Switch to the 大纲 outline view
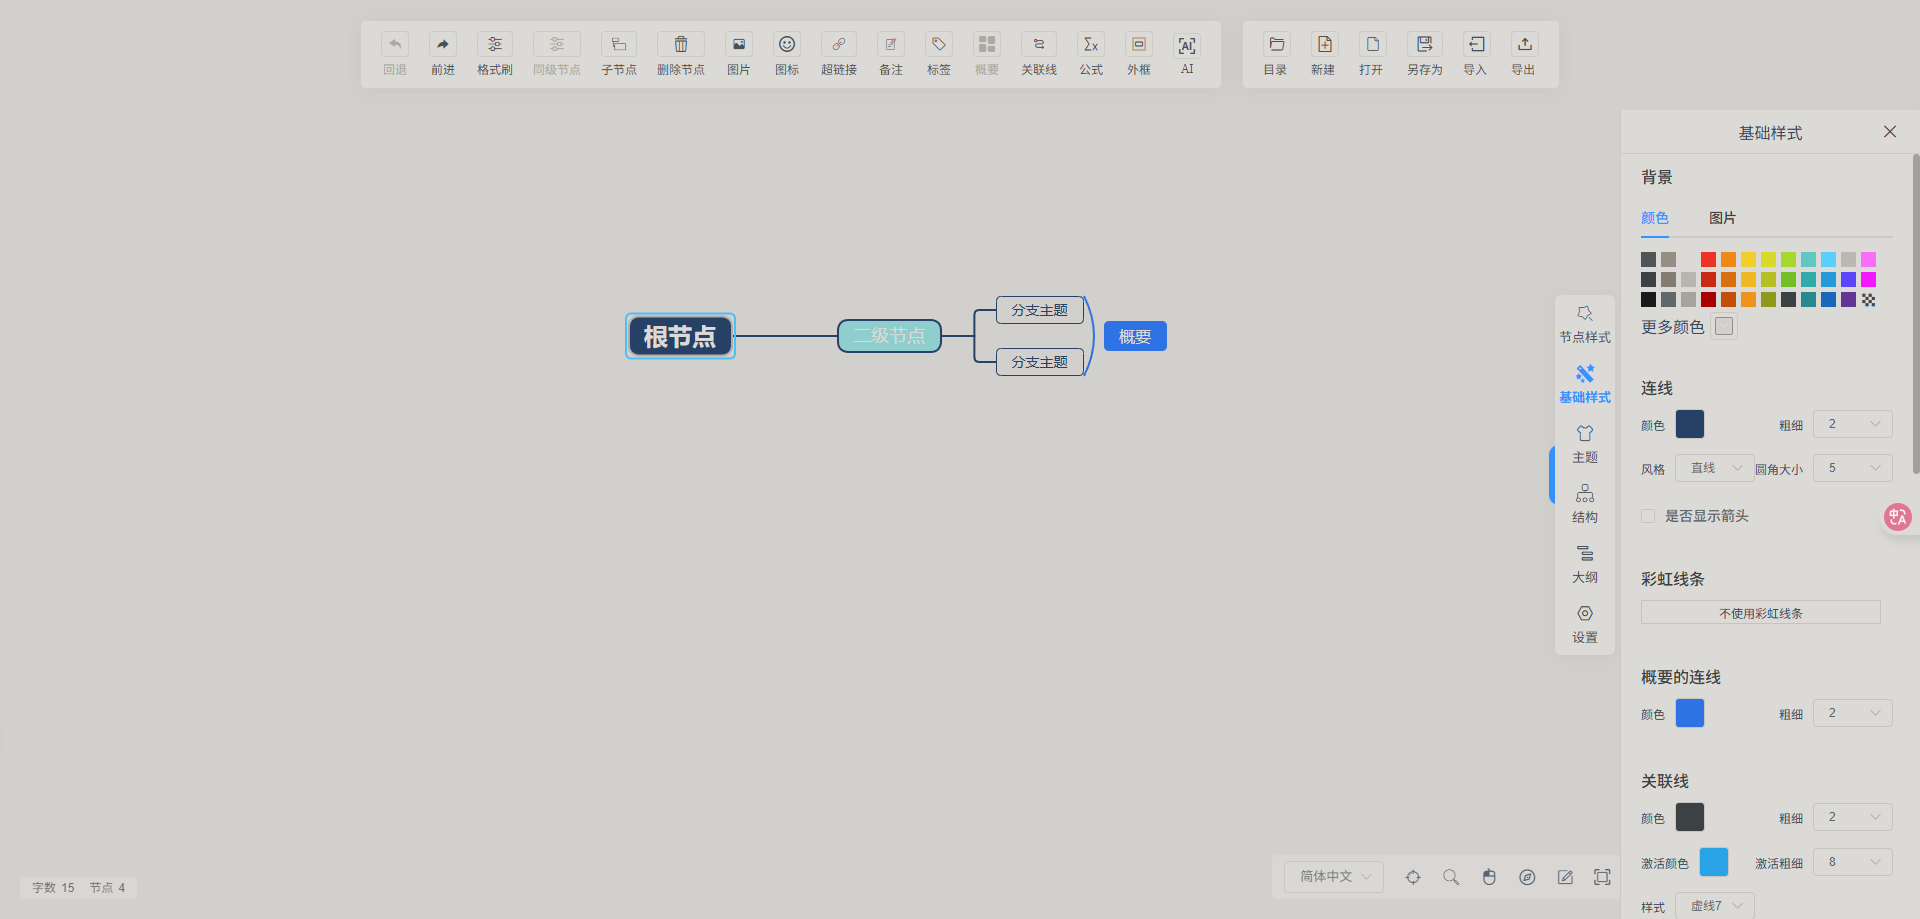 coord(1585,563)
